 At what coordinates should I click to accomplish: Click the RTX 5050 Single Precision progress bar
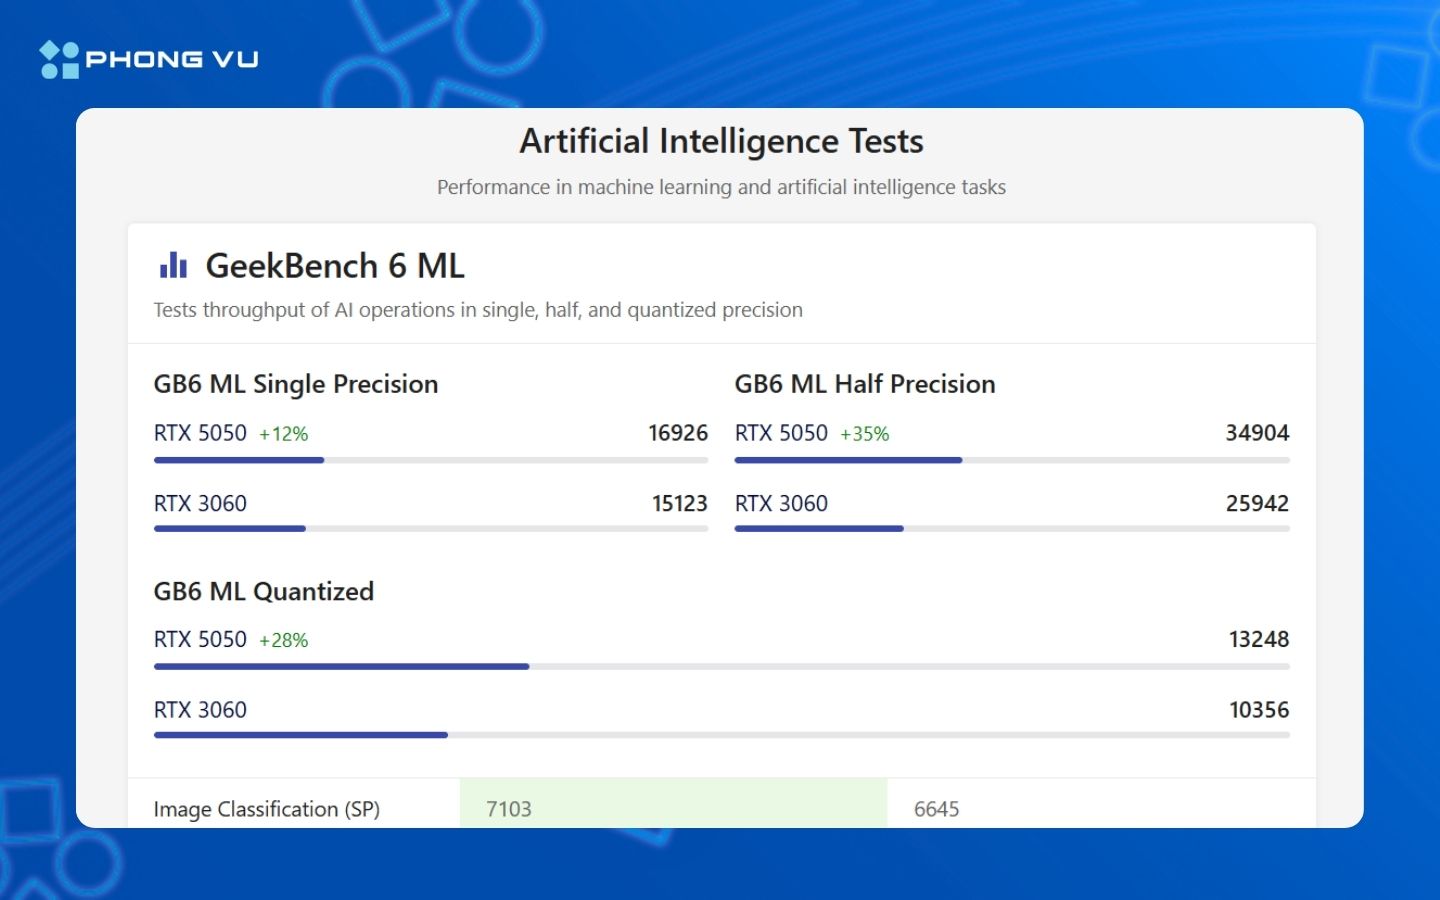(430, 460)
